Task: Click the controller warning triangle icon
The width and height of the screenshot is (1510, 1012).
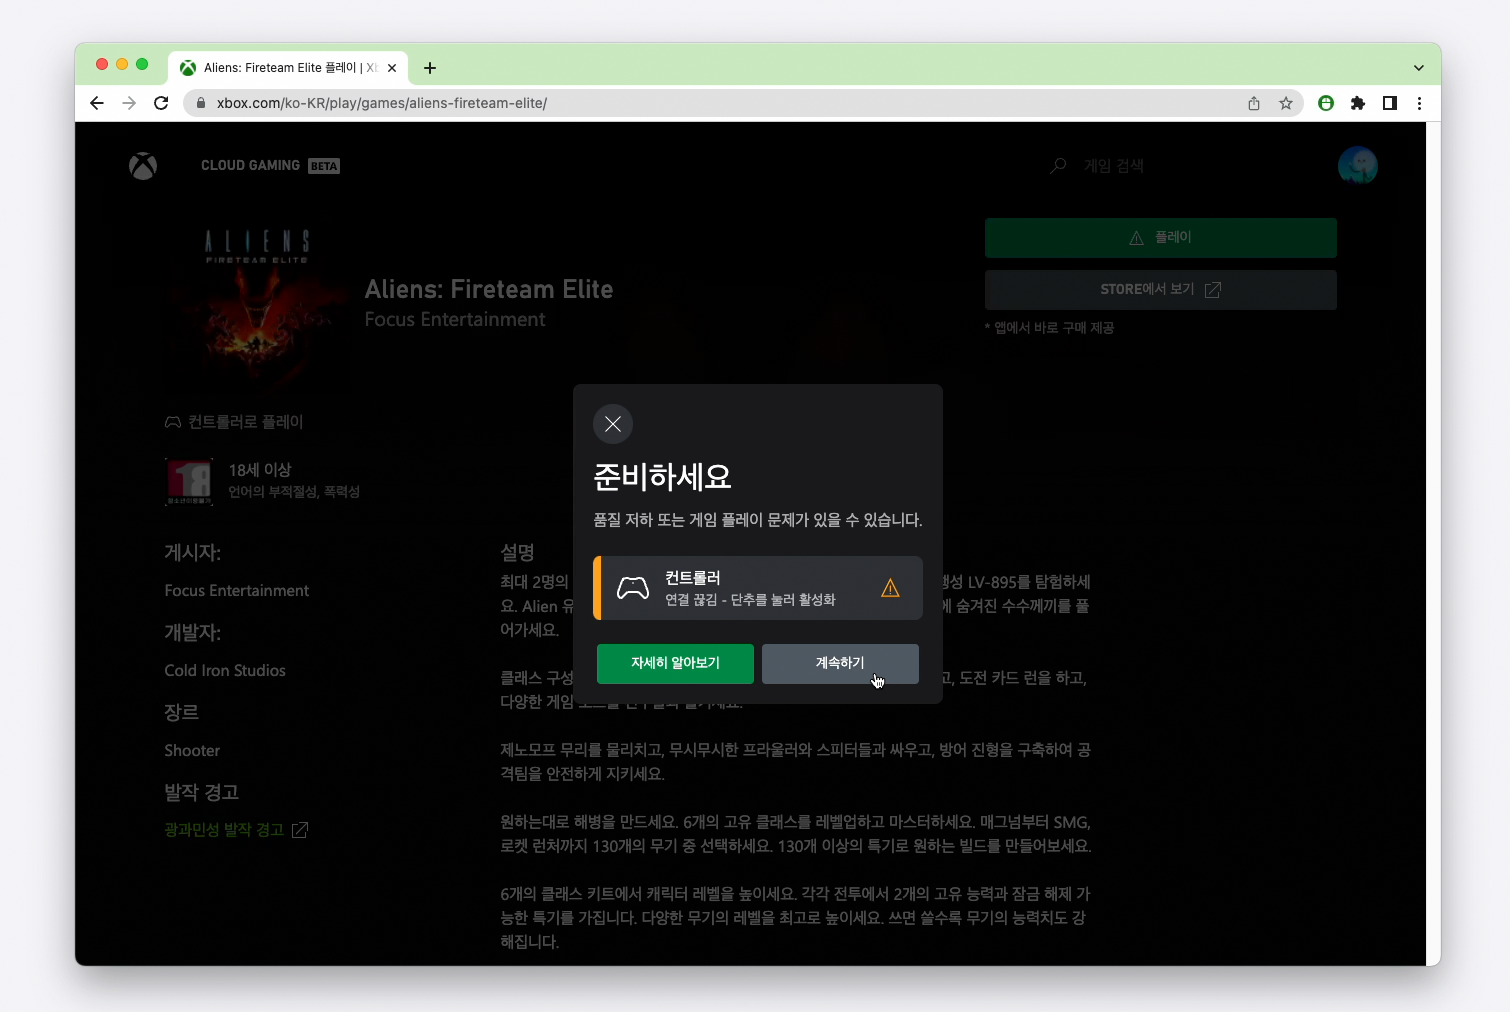Action: pyautogui.click(x=890, y=588)
